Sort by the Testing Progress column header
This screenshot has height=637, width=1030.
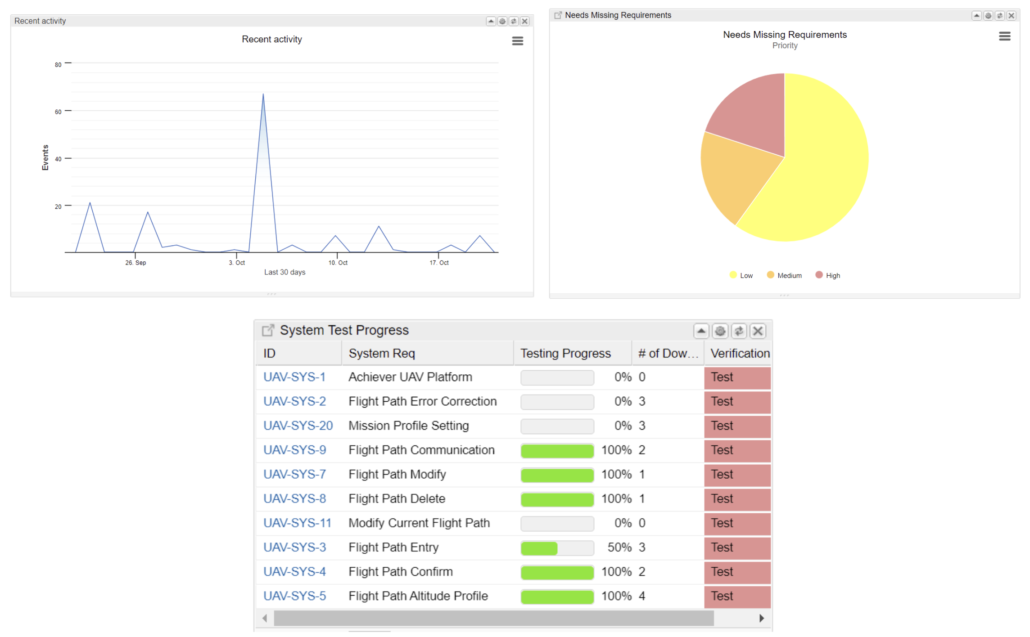[x=565, y=353]
